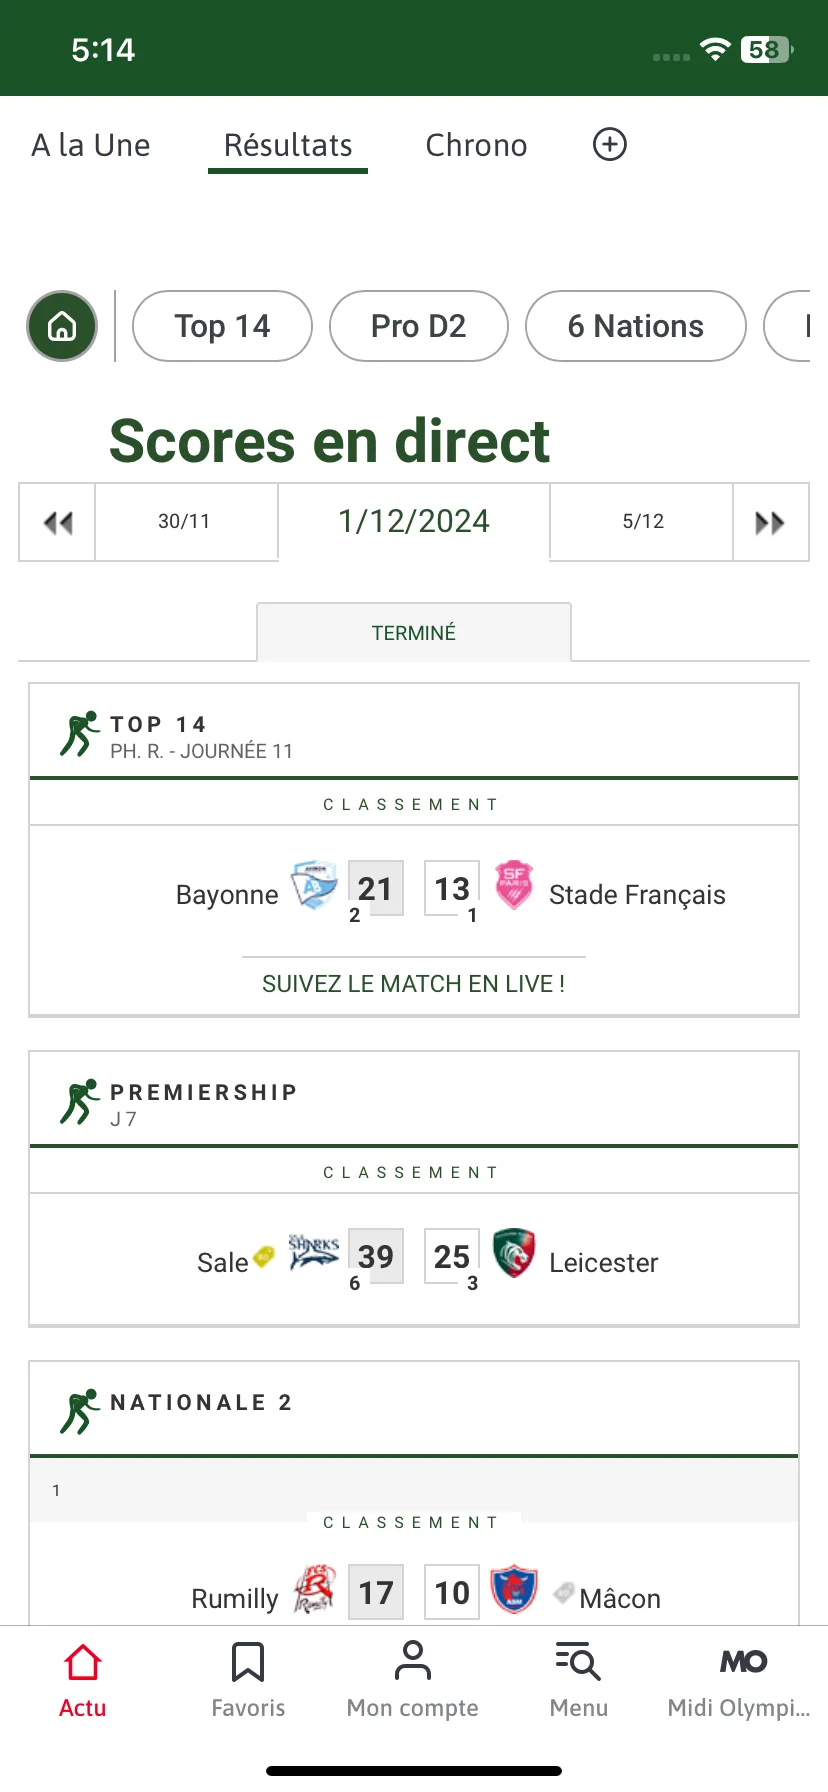Tap the Actu home icon
Image resolution: width=828 pixels, height=1792 pixels.
pyautogui.click(x=83, y=1662)
